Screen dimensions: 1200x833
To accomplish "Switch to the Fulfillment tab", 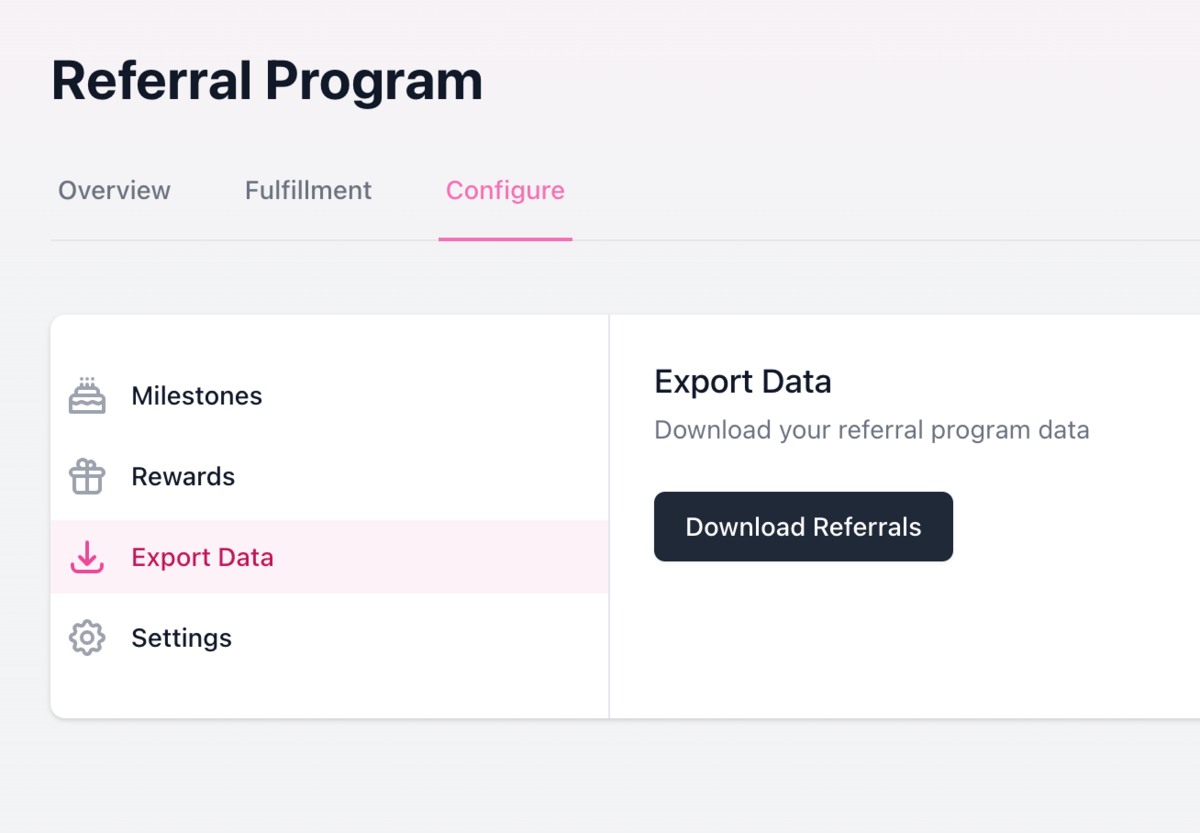I will tap(308, 190).
